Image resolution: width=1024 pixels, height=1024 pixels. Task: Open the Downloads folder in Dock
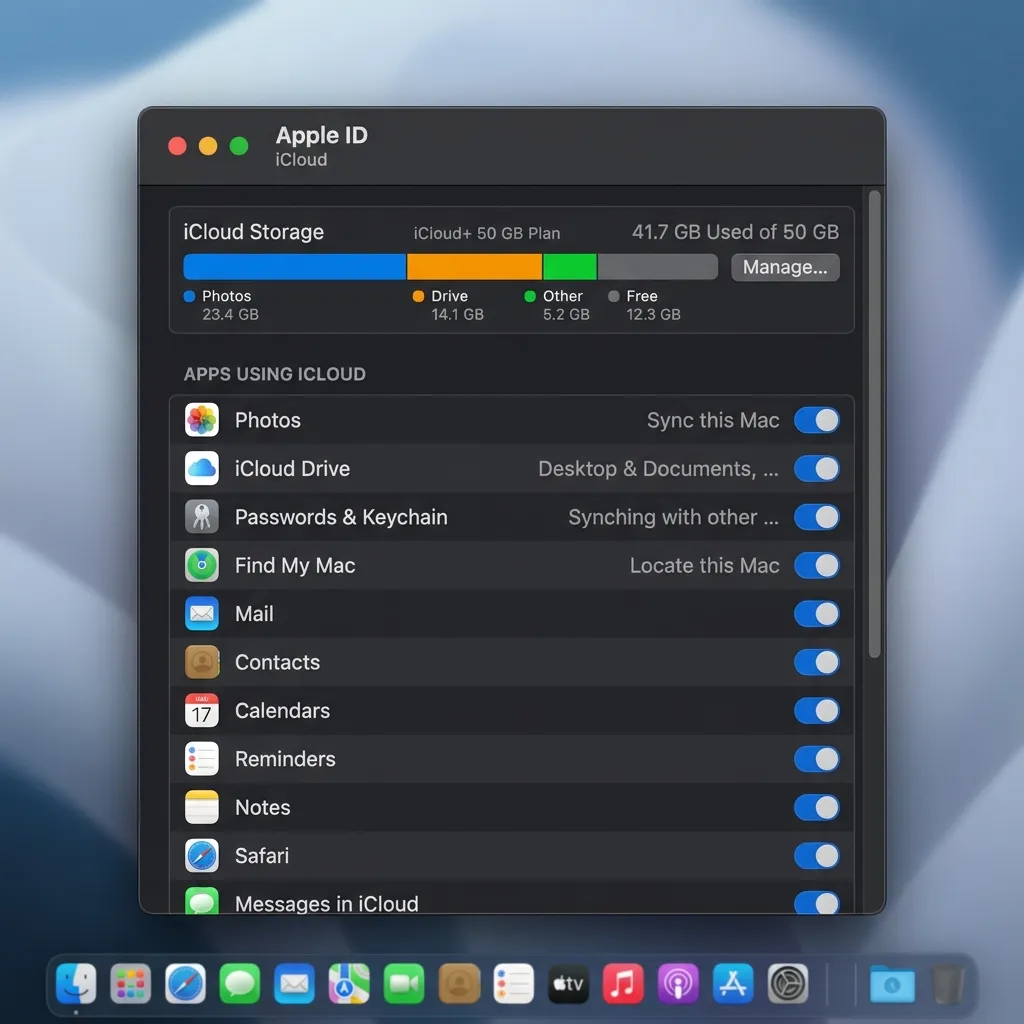pos(892,983)
